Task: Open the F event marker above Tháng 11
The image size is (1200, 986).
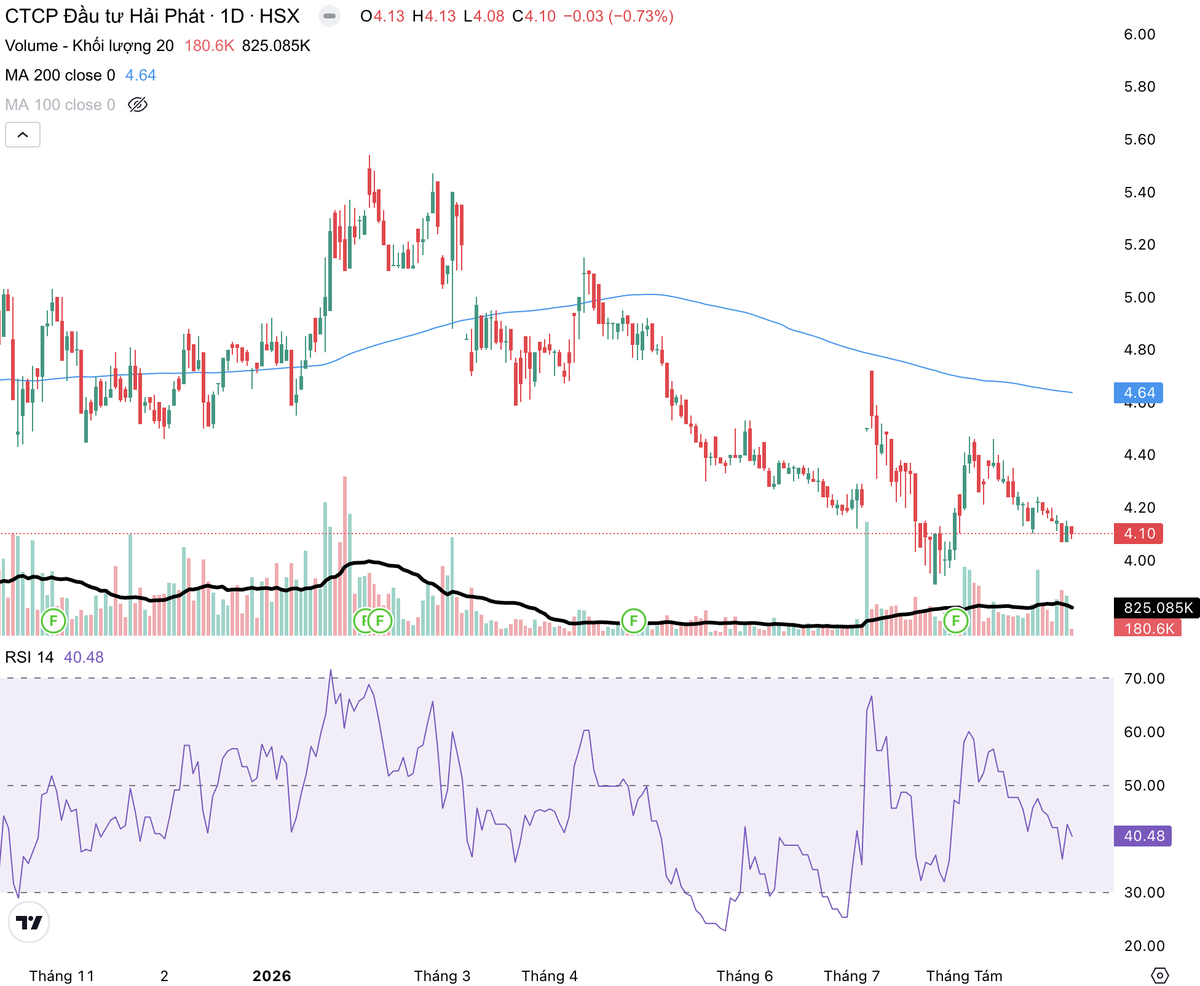Action: [54, 621]
